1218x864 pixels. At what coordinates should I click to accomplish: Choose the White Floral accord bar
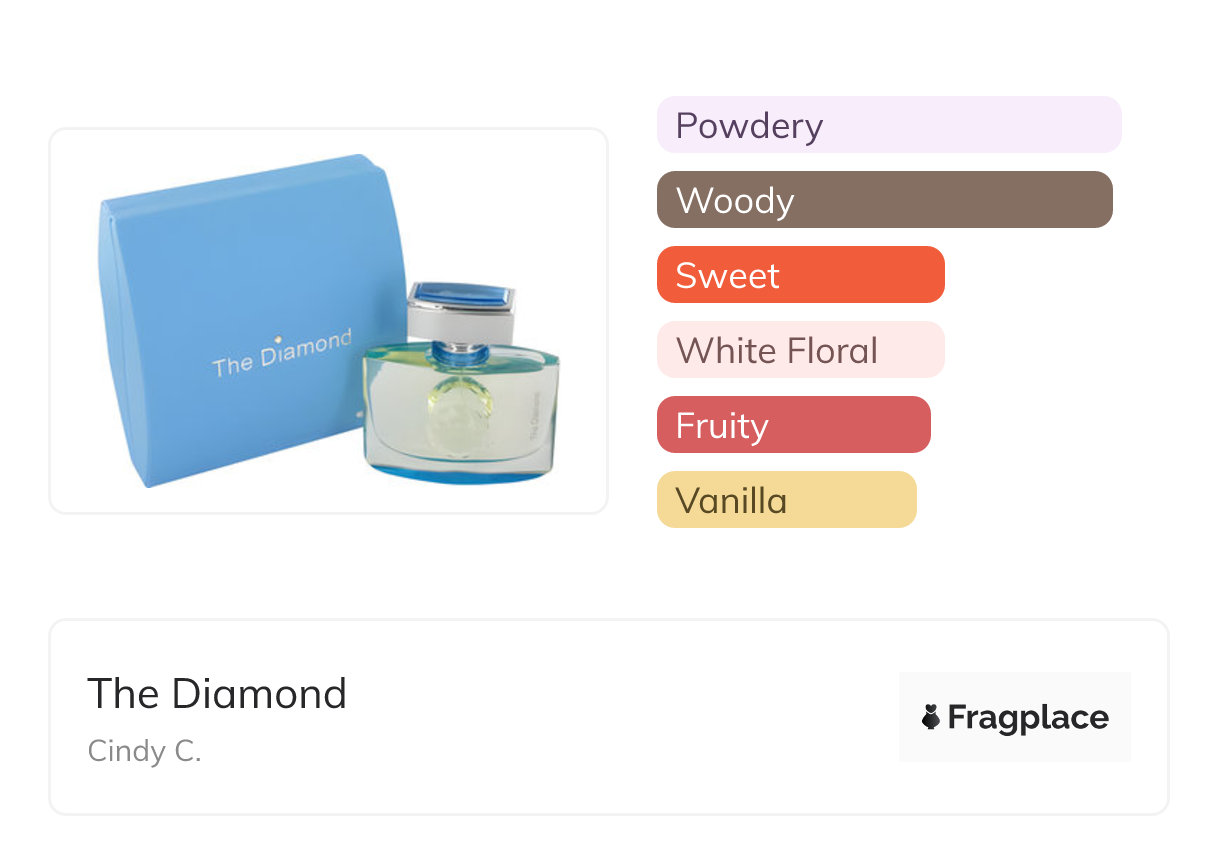point(800,350)
